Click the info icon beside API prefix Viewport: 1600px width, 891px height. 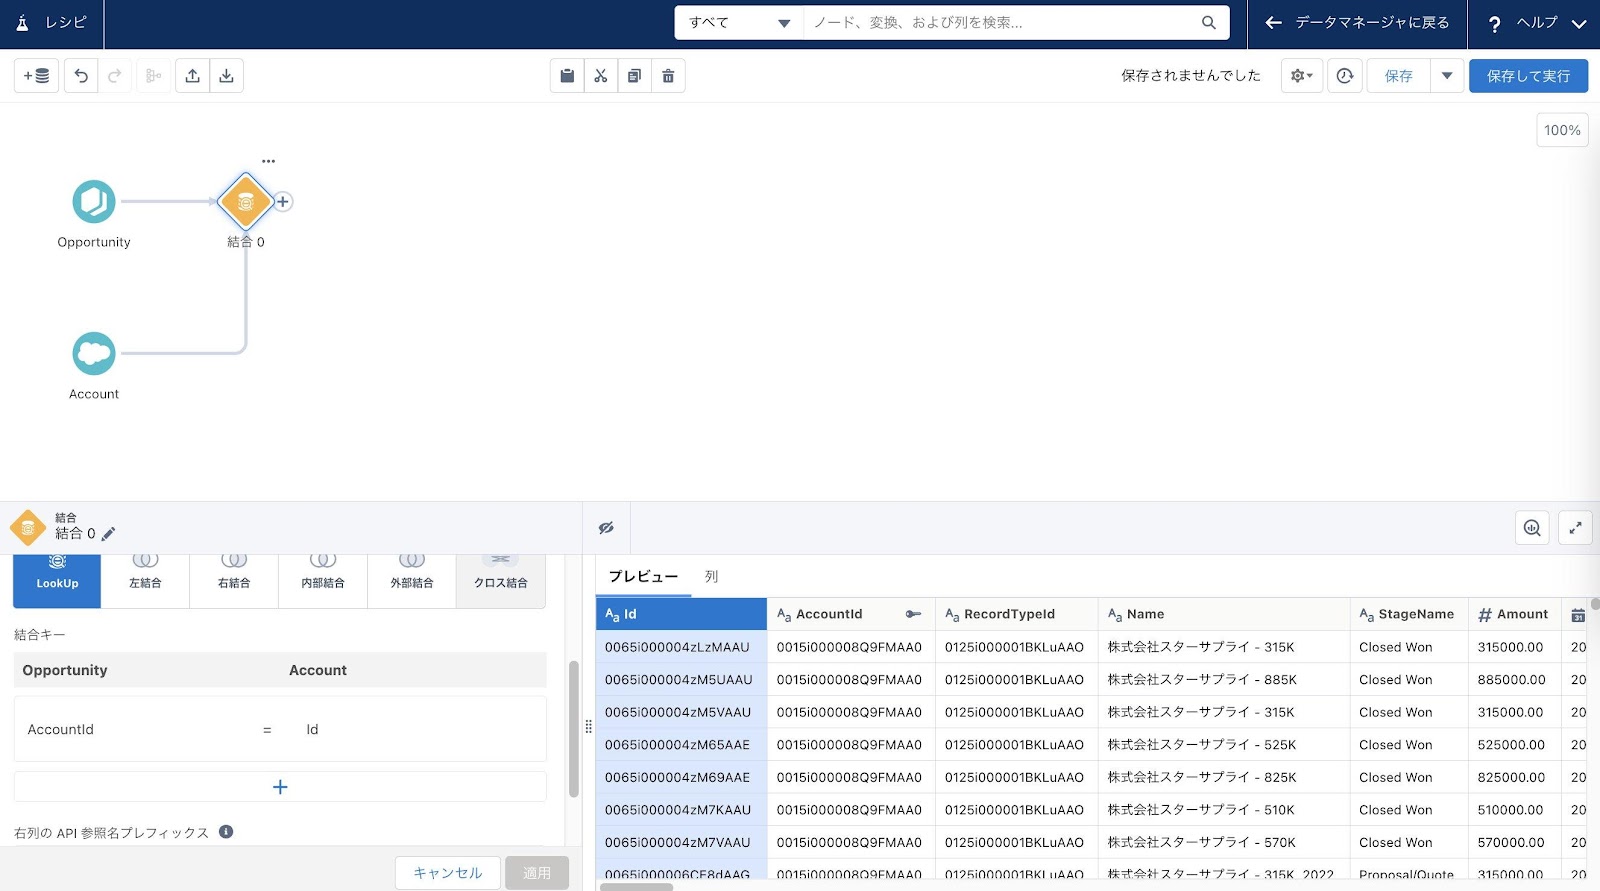pyautogui.click(x=226, y=832)
